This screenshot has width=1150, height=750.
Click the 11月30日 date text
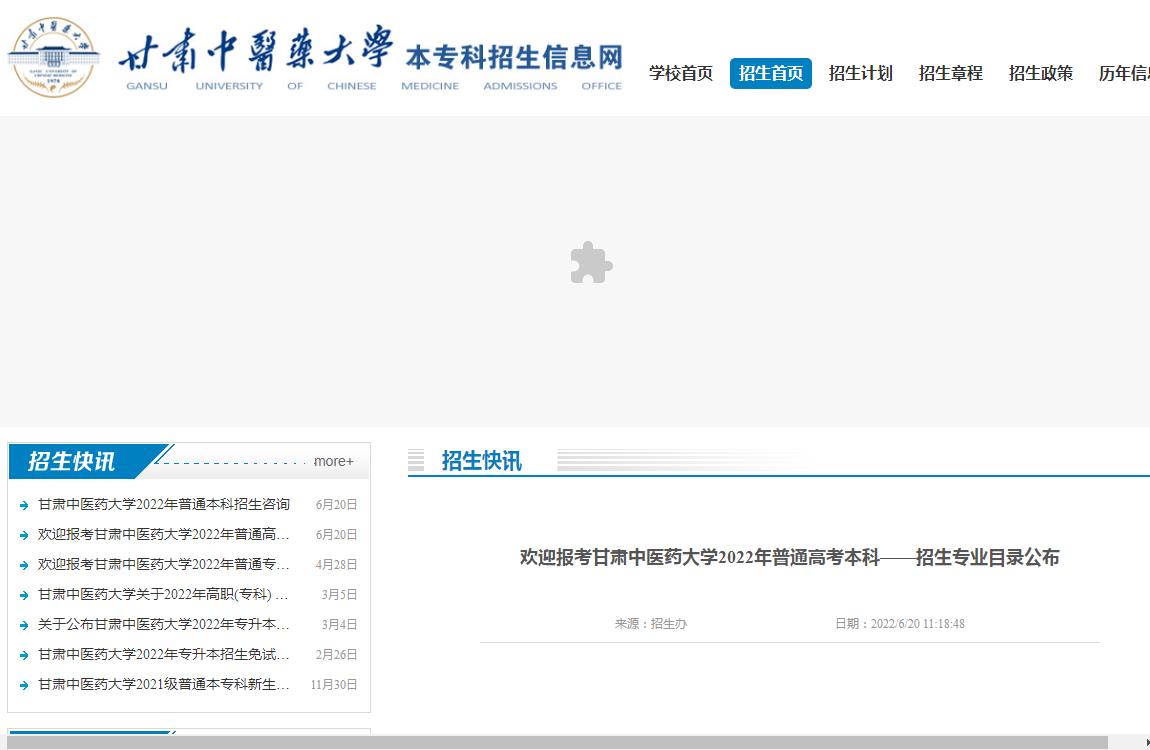click(x=334, y=685)
